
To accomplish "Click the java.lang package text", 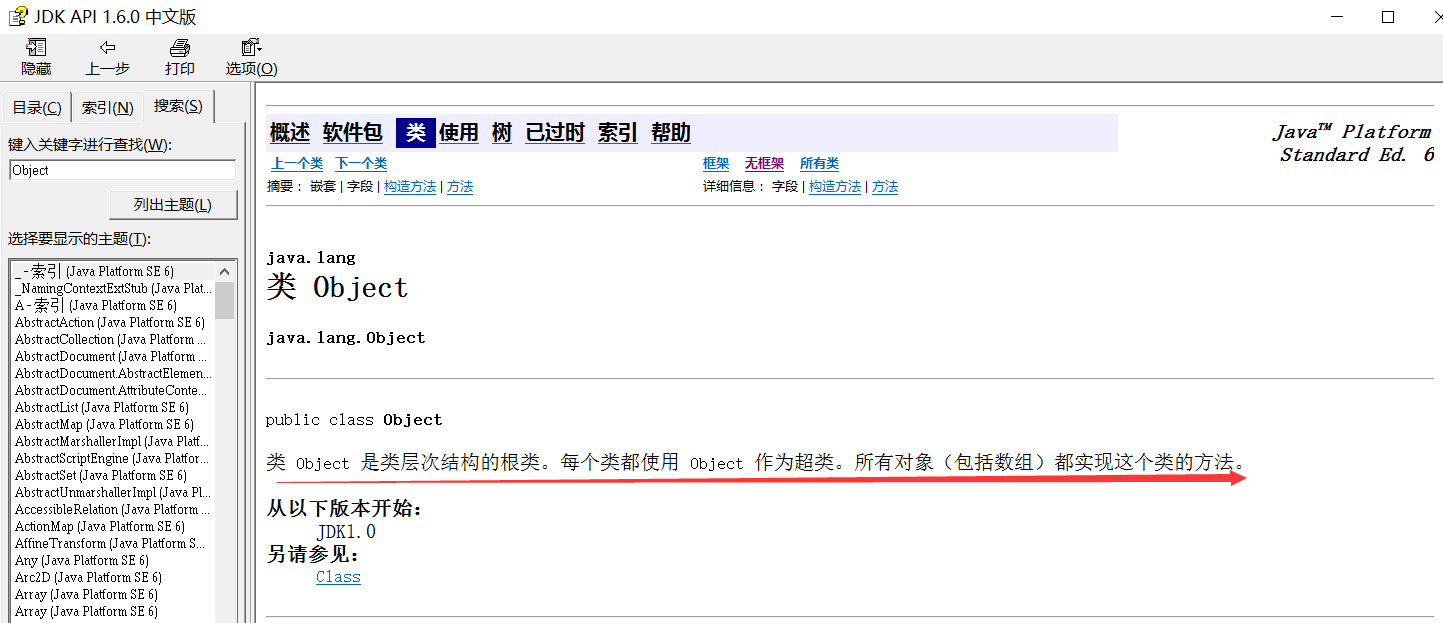I will click(311, 258).
